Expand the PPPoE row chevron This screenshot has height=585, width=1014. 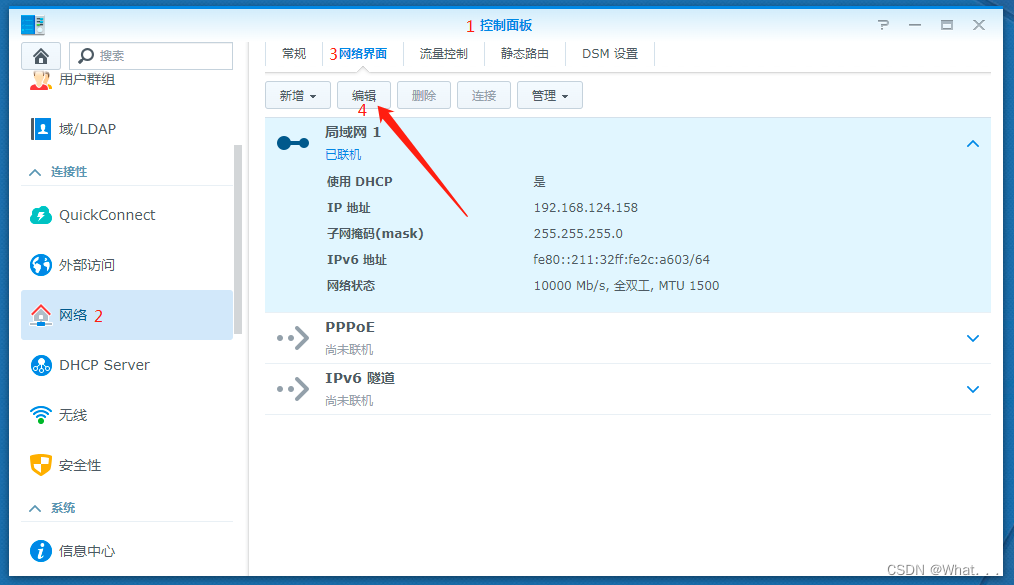point(973,338)
